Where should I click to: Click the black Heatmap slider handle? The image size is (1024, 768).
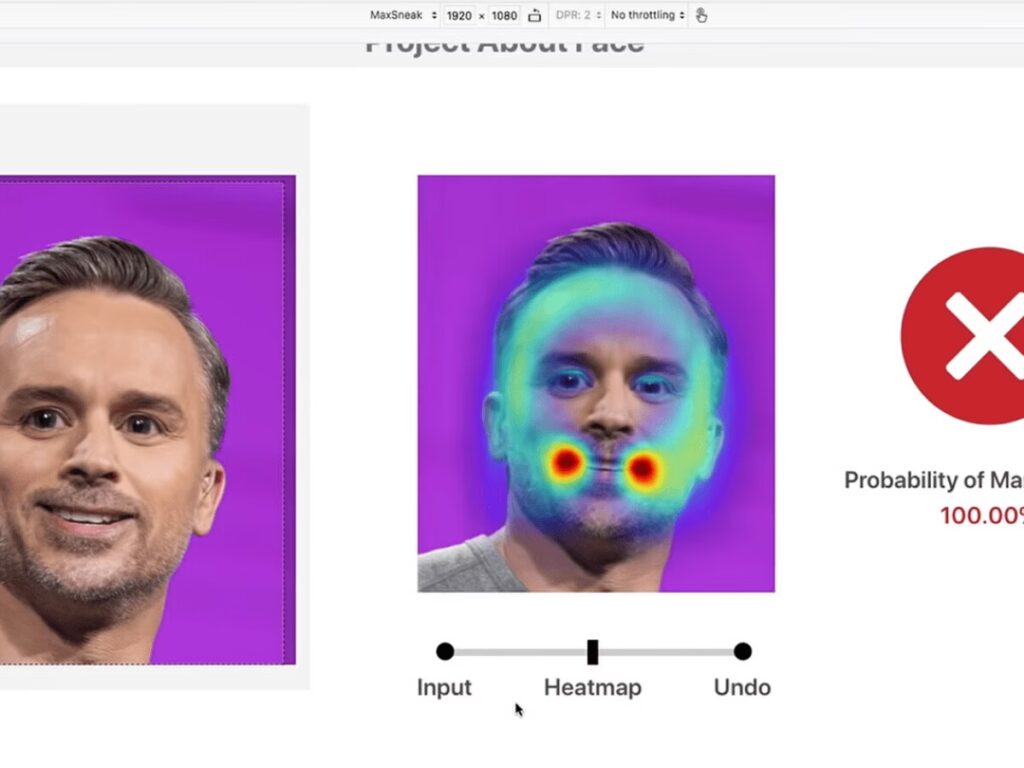click(x=592, y=652)
